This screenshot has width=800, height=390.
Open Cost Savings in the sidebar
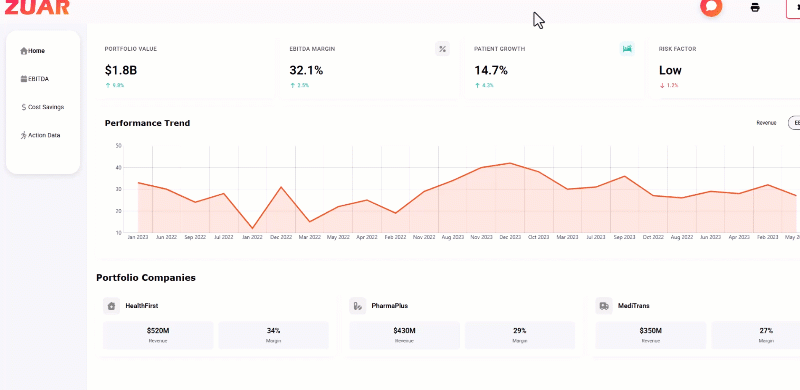tap(43, 107)
